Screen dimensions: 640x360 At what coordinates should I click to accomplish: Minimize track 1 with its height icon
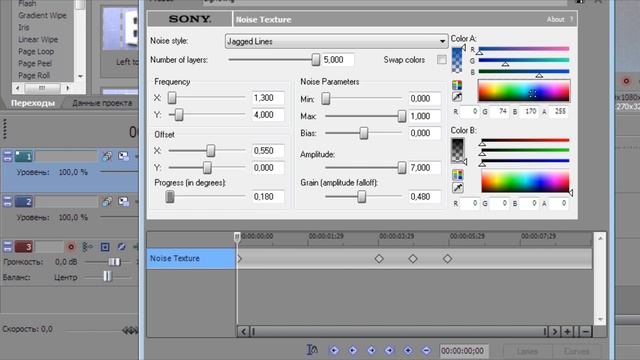click(x=7, y=156)
